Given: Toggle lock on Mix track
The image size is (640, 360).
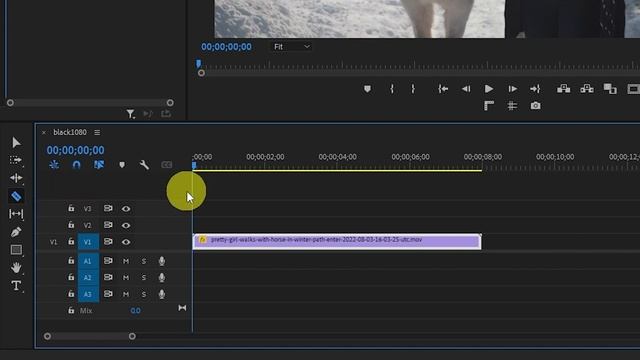Looking at the screenshot, I should pos(71,310).
